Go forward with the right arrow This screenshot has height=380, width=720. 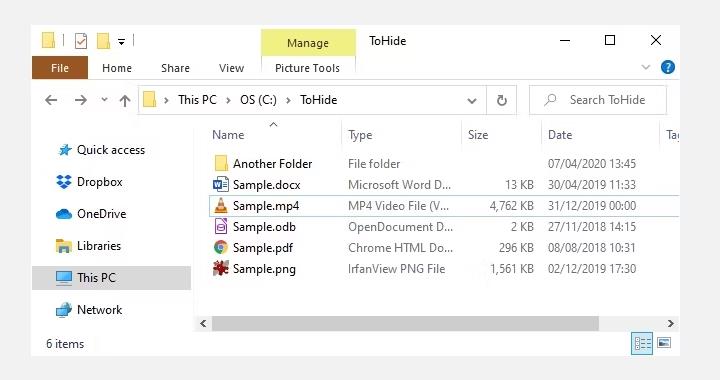coord(80,100)
